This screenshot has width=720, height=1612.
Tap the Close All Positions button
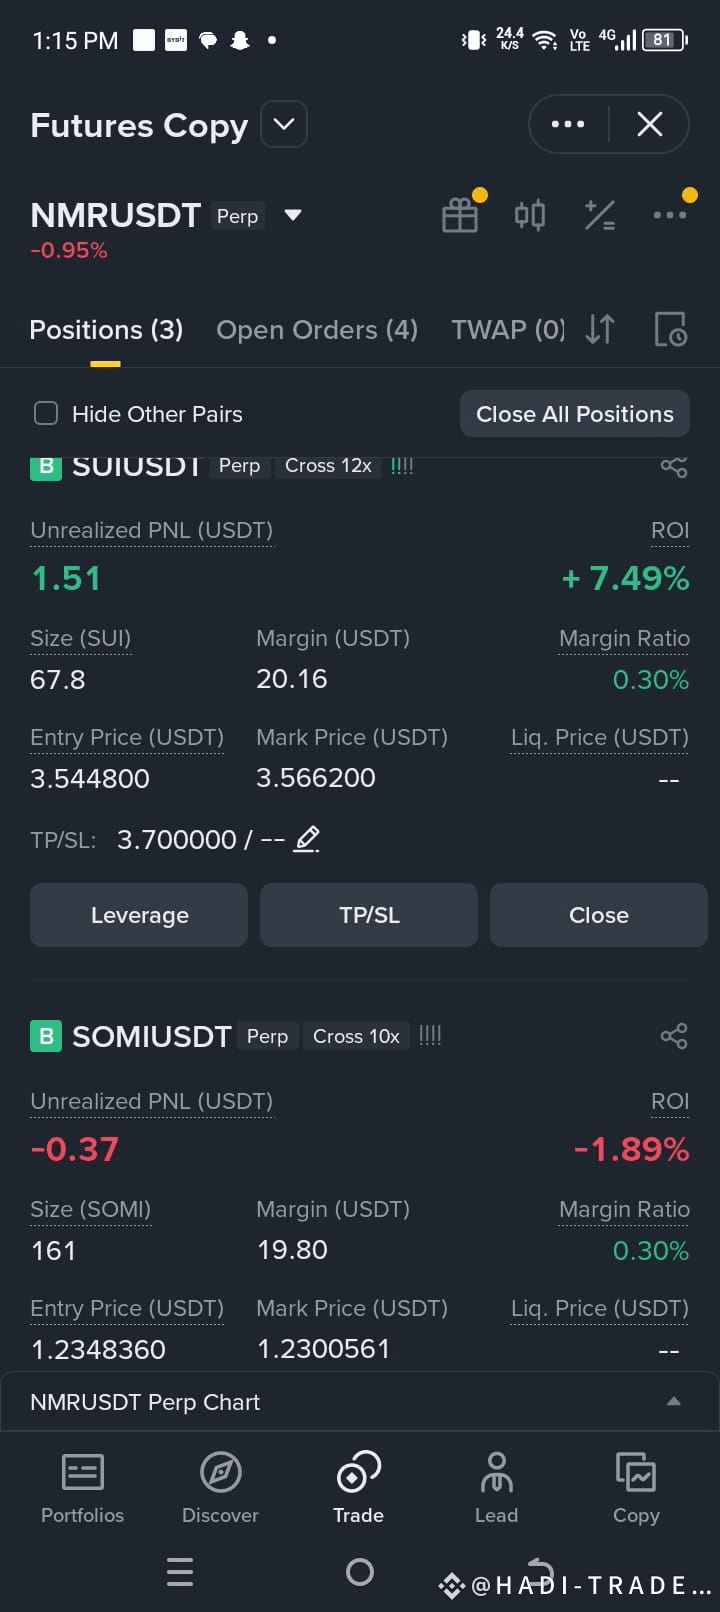[575, 414]
